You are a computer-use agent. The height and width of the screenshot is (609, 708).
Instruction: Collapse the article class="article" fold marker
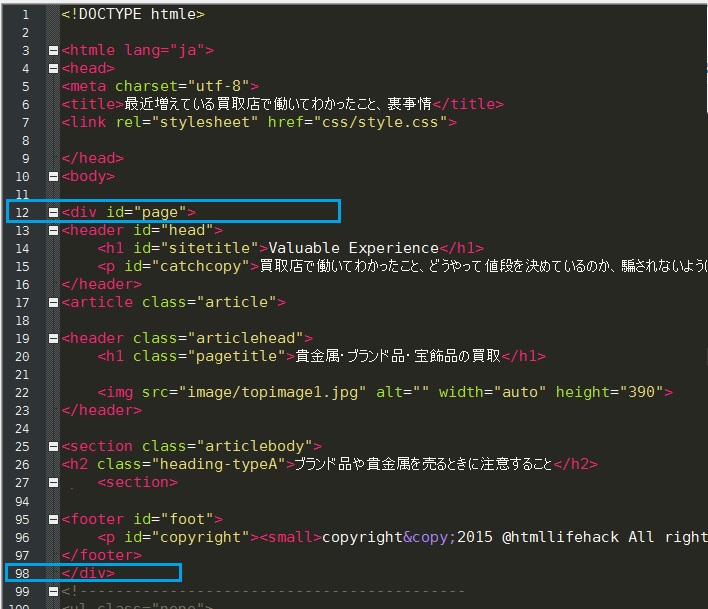pyautogui.click(x=53, y=302)
